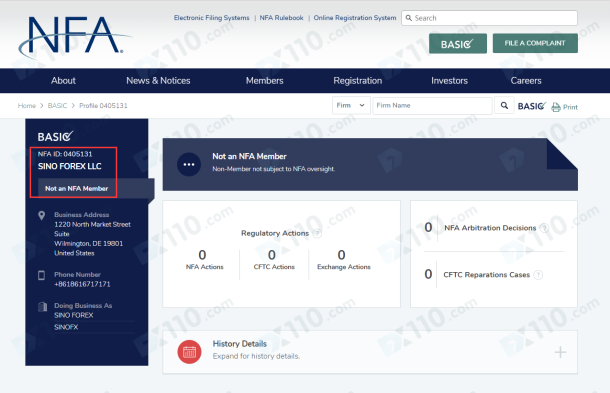Focus the Firm Name input field

click(432, 105)
